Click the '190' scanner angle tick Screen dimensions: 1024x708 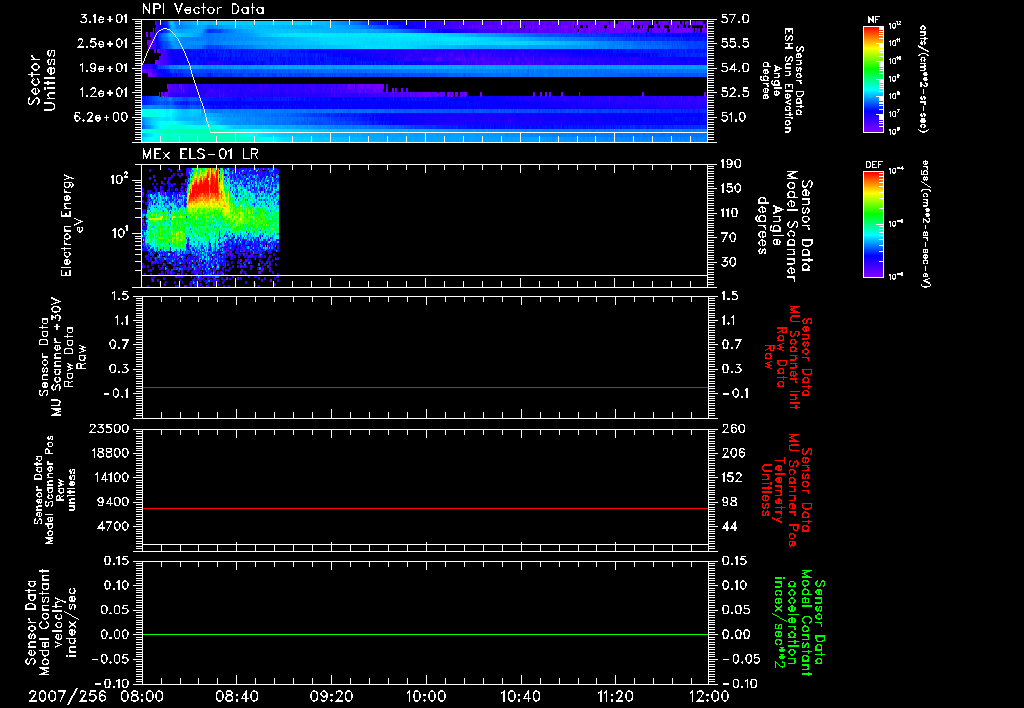coord(731,164)
